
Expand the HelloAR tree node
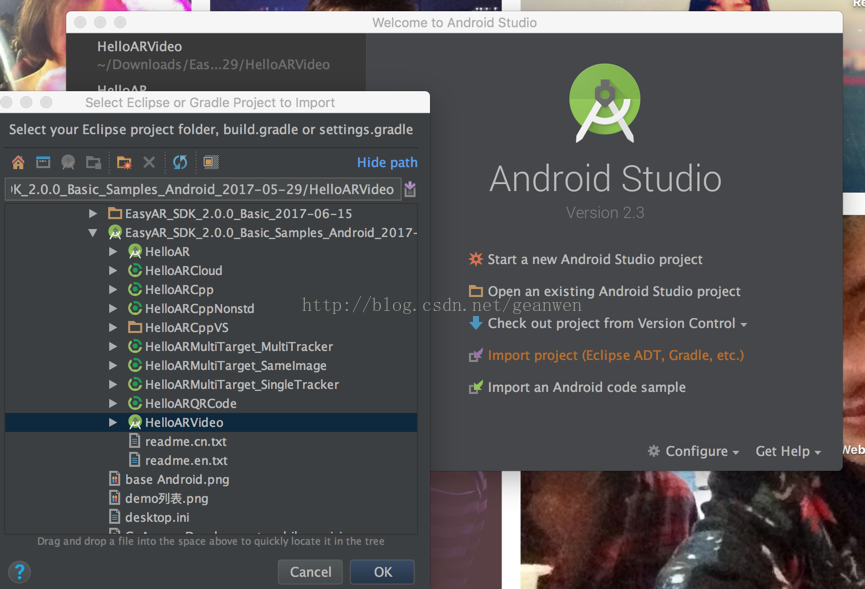(x=113, y=251)
